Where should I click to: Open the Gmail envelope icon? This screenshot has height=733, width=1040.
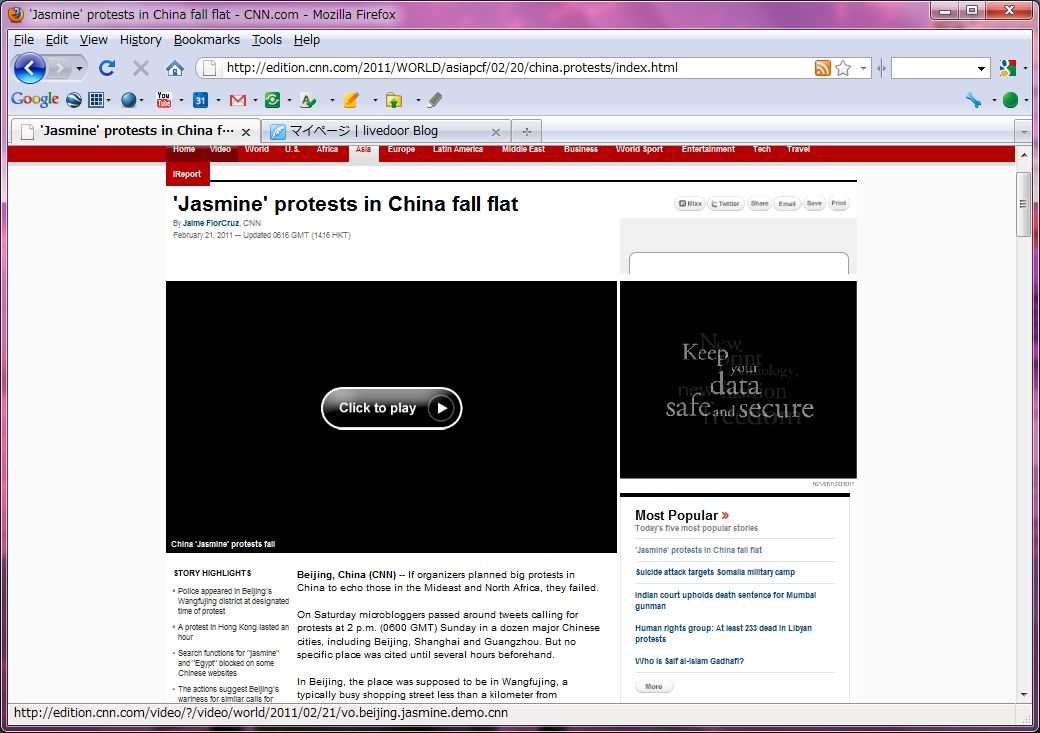point(237,100)
